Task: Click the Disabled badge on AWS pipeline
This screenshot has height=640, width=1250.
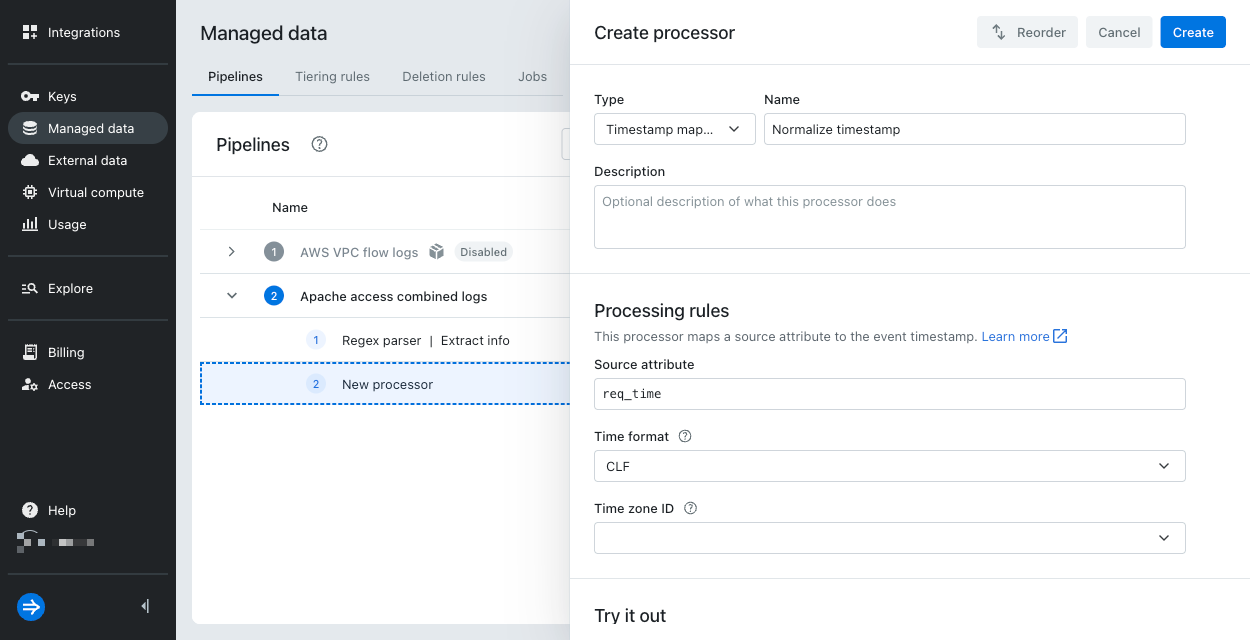Action: (x=484, y=252)
